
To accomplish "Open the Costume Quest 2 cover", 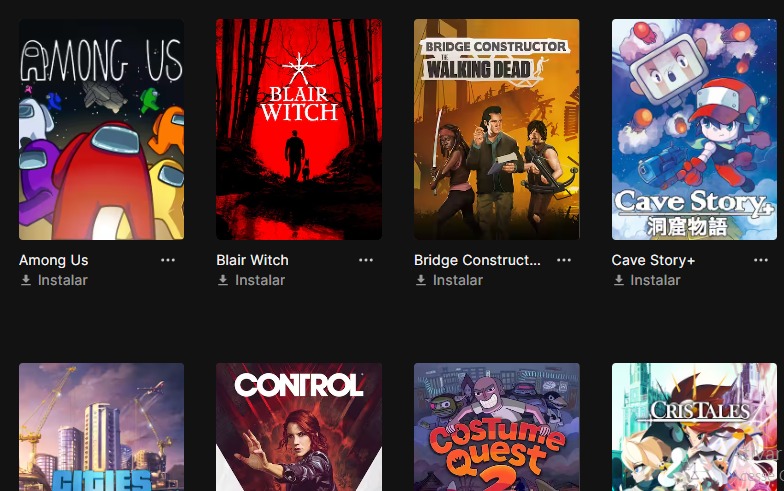I will tap(496, 427).
